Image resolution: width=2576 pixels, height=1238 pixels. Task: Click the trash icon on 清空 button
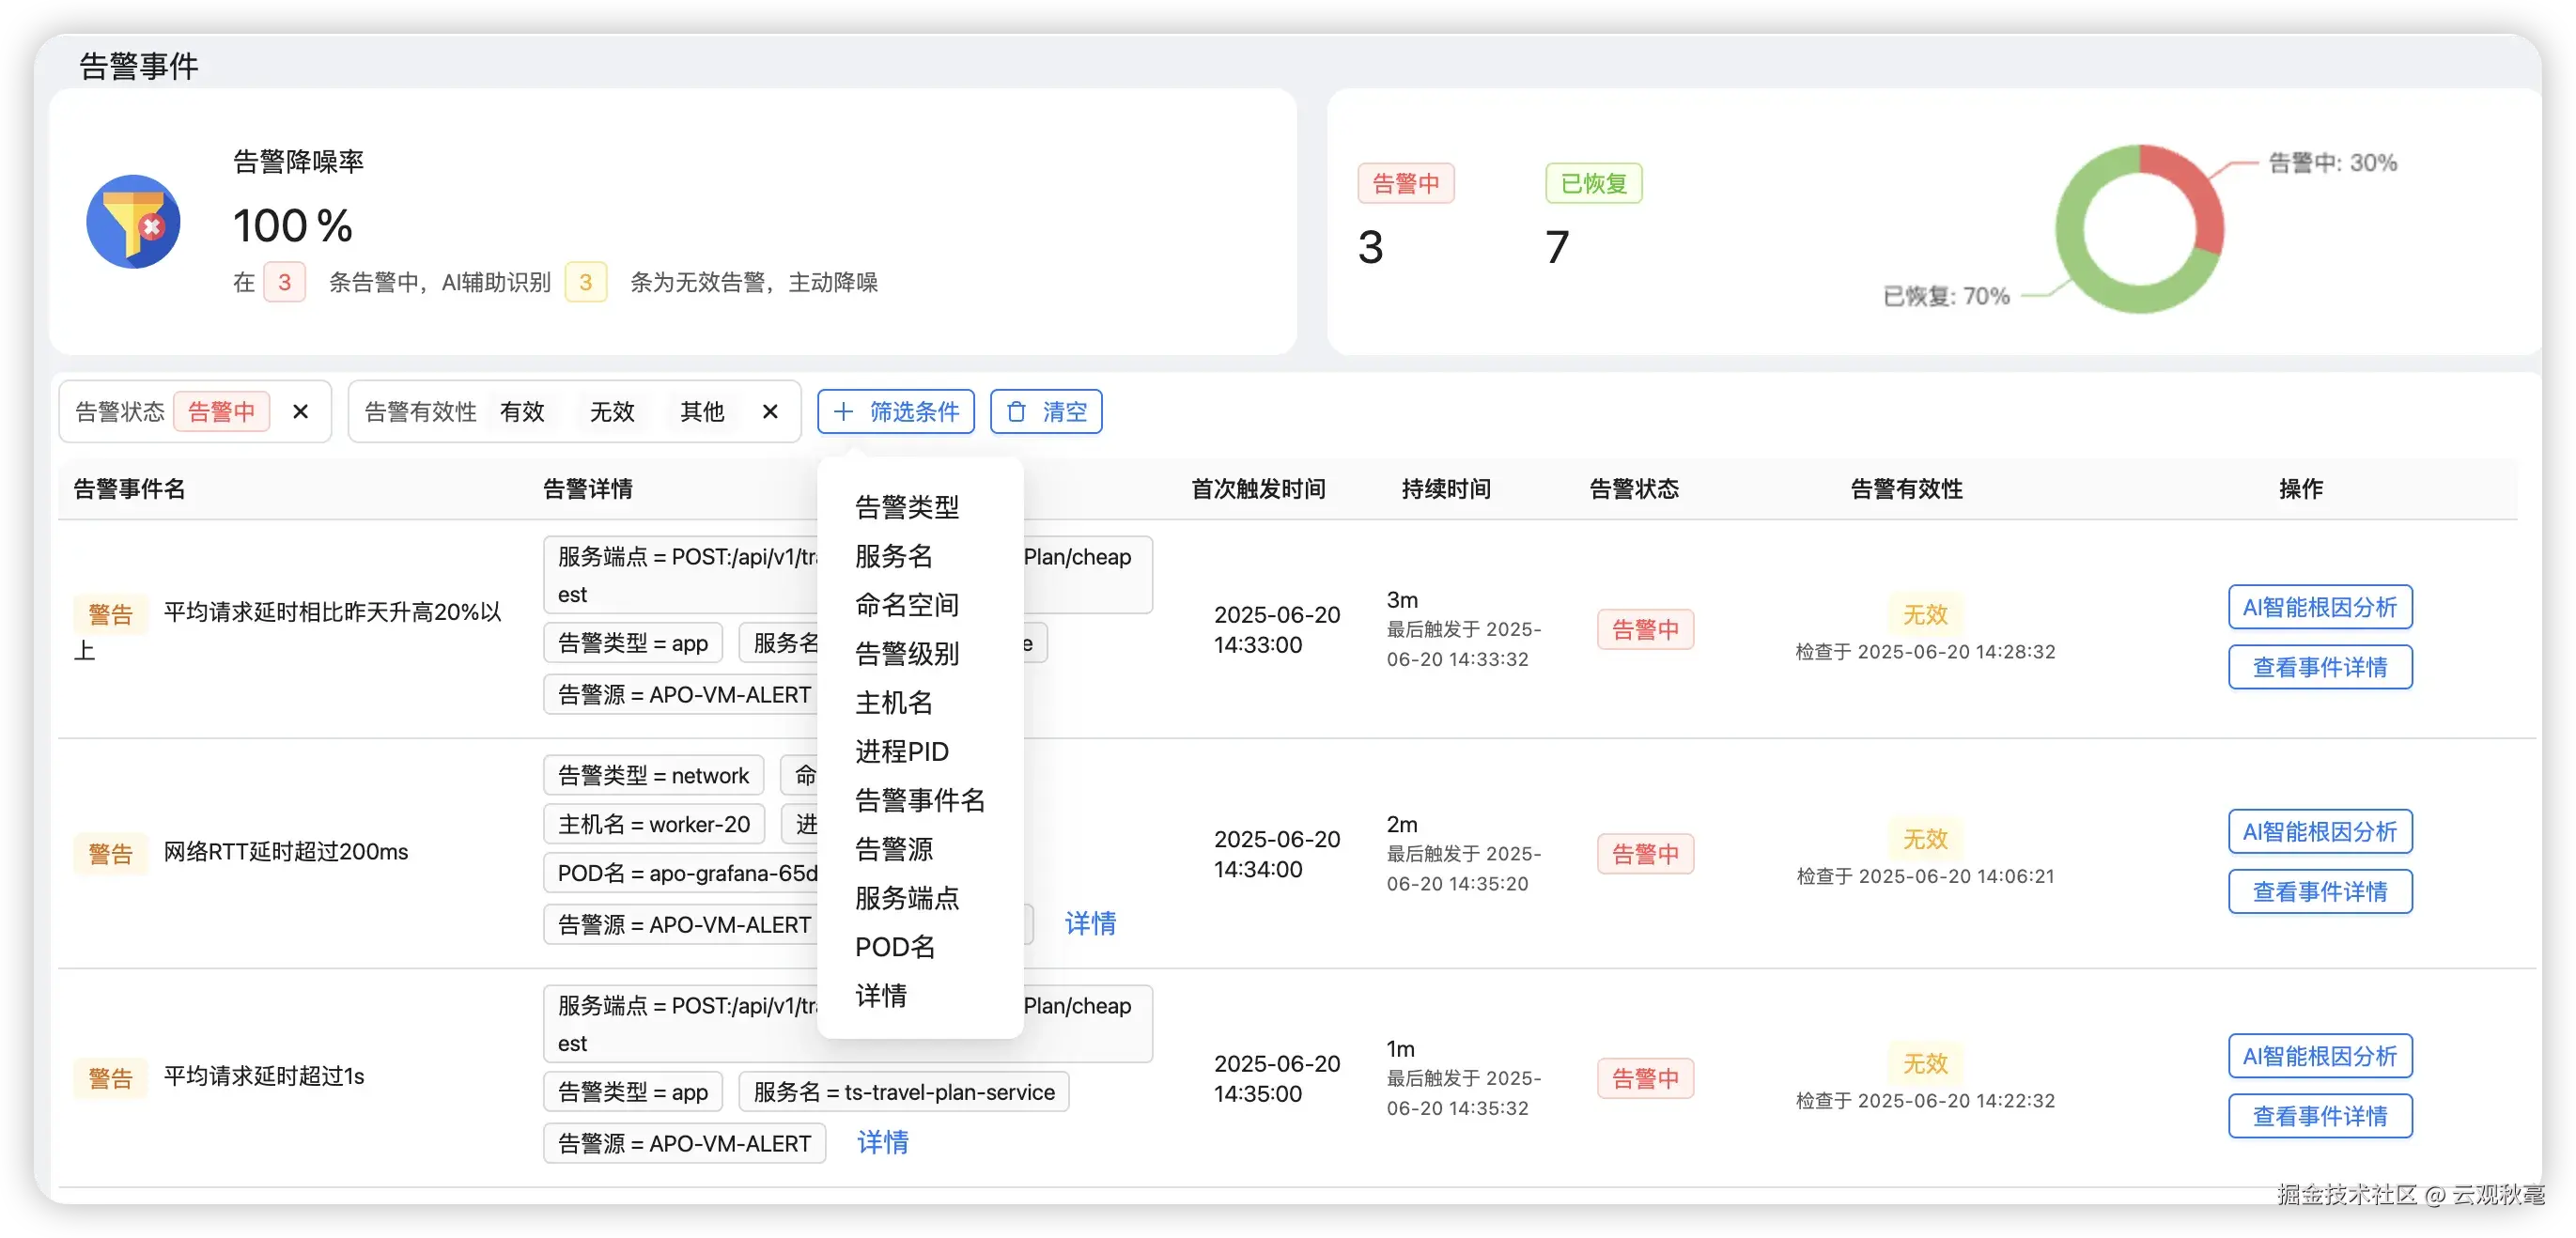1016,412
